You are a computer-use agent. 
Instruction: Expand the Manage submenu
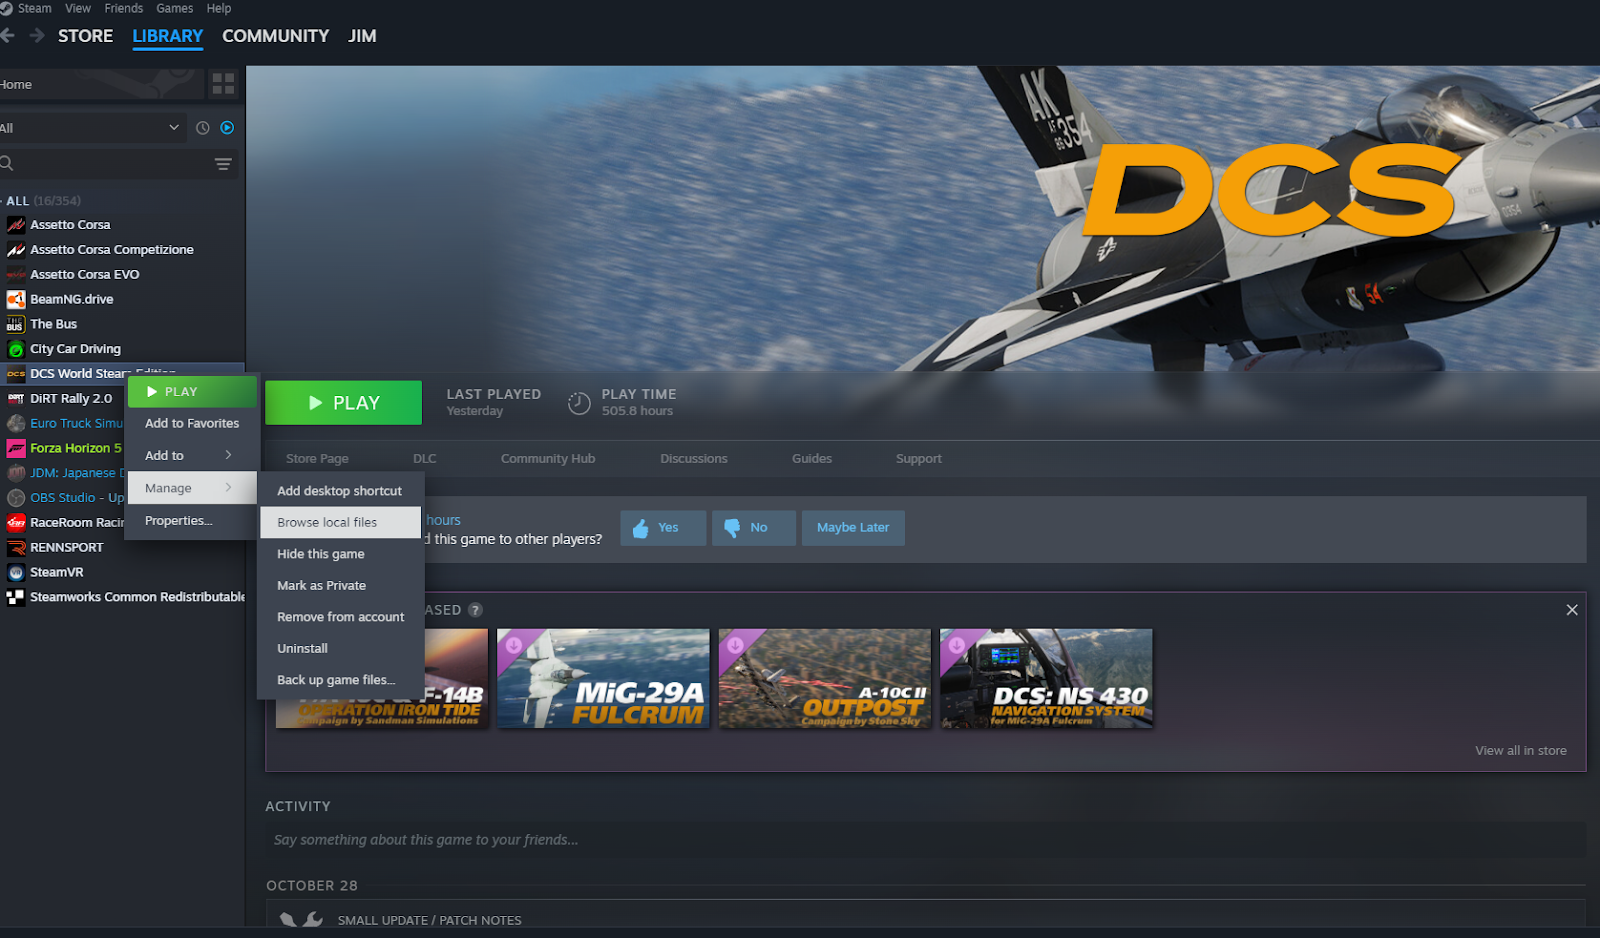pos(192,488)
